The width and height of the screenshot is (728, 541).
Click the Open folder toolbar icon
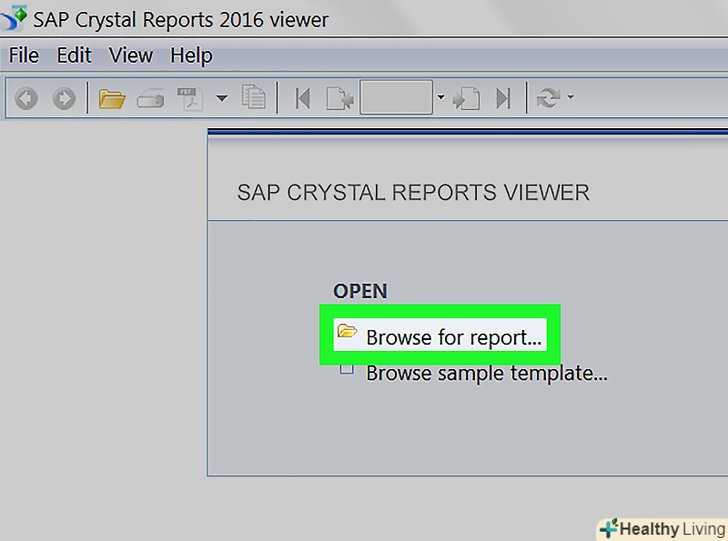[x=111, y=98]
